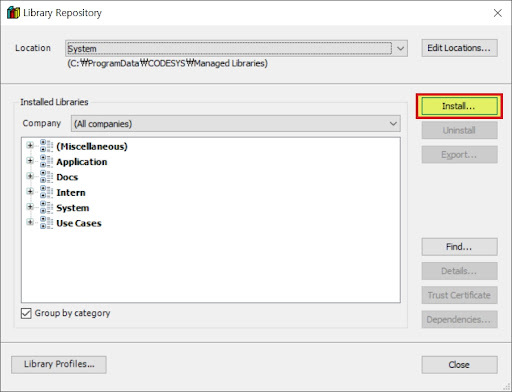The image size is (512, 392).
Task: Click the Application category icon
Action: (x=46, y=161)
